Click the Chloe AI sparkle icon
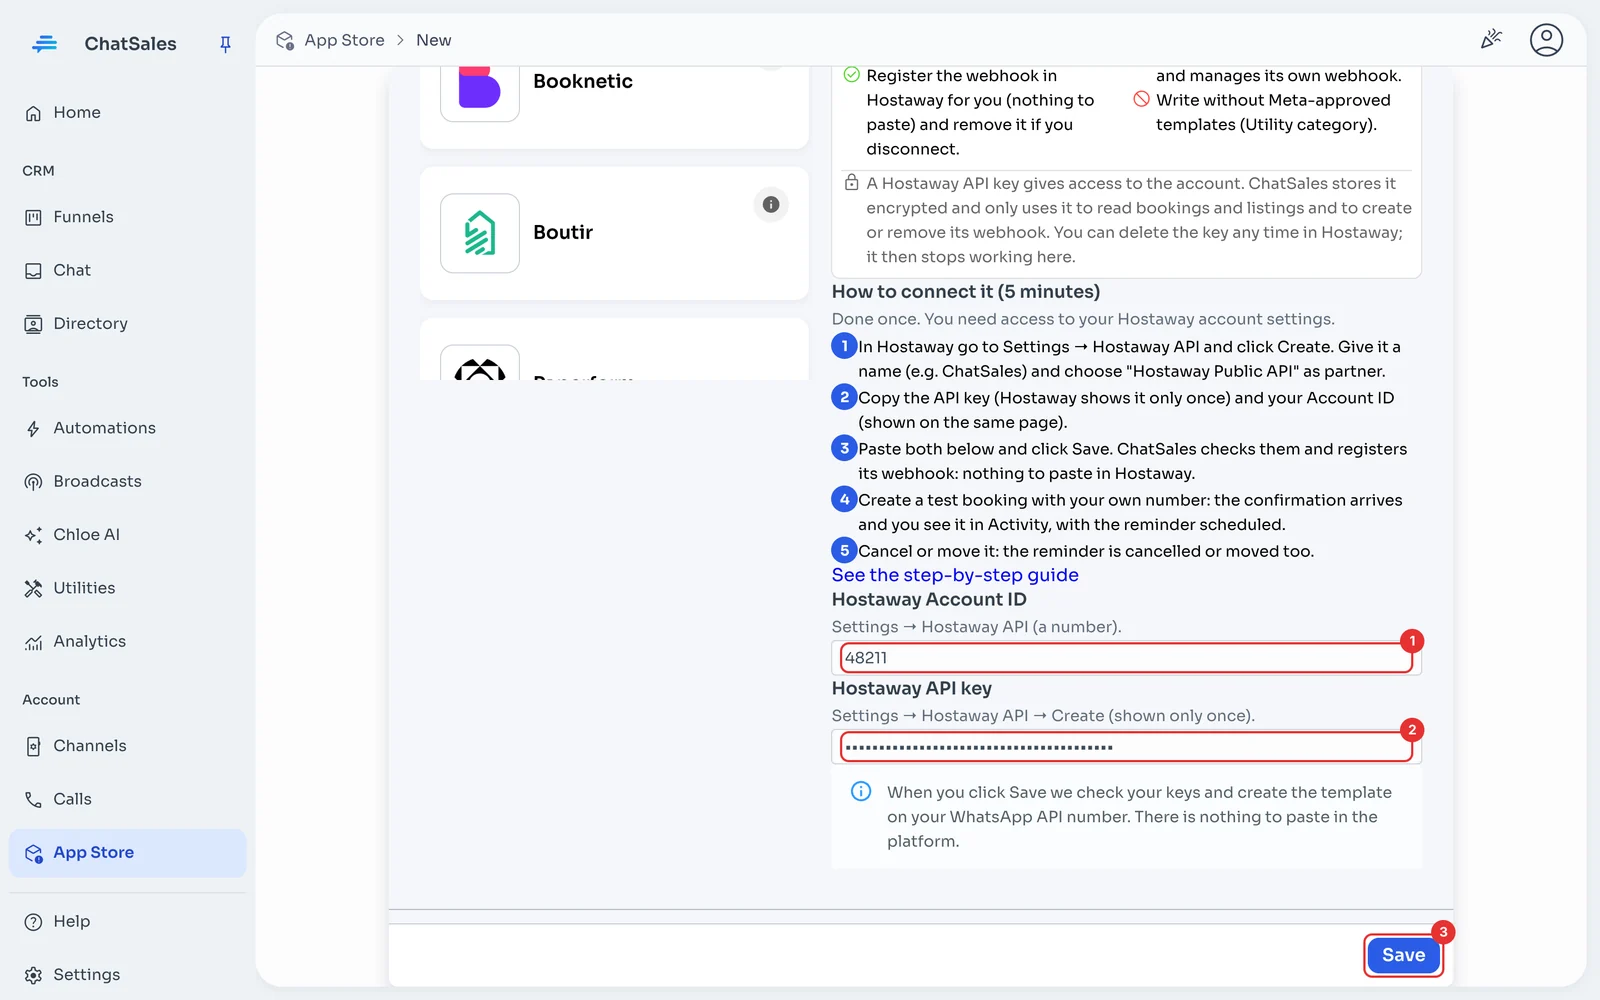1600x1000 pixels. (33, 535)
